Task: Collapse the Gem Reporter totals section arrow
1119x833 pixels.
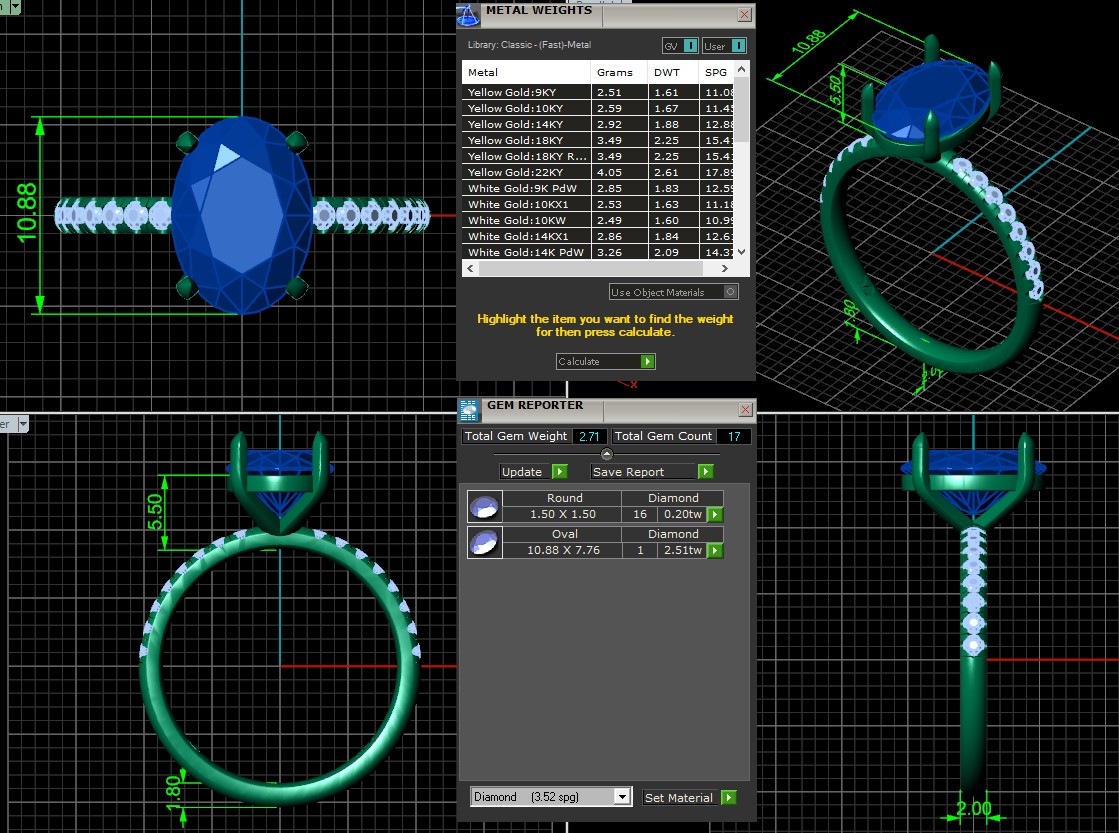Action: (606, 454)
